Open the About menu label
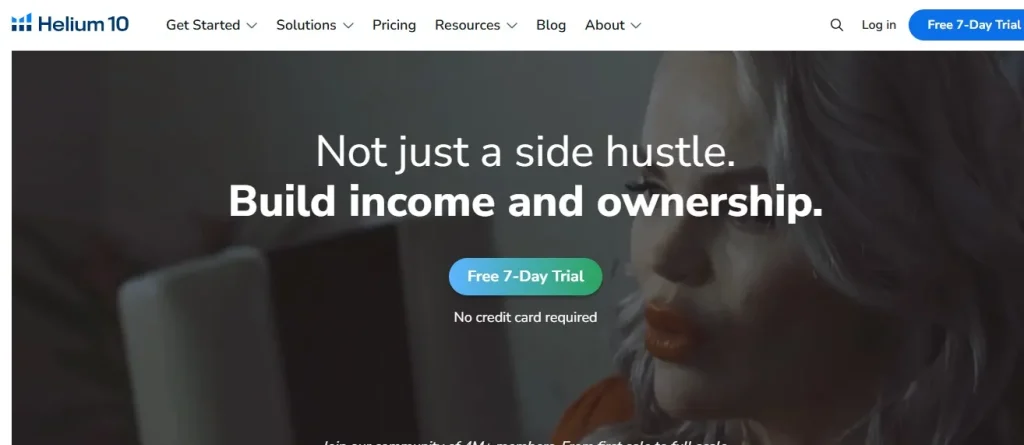This screenshot has width=1024, height=445. tap(605, 25)
